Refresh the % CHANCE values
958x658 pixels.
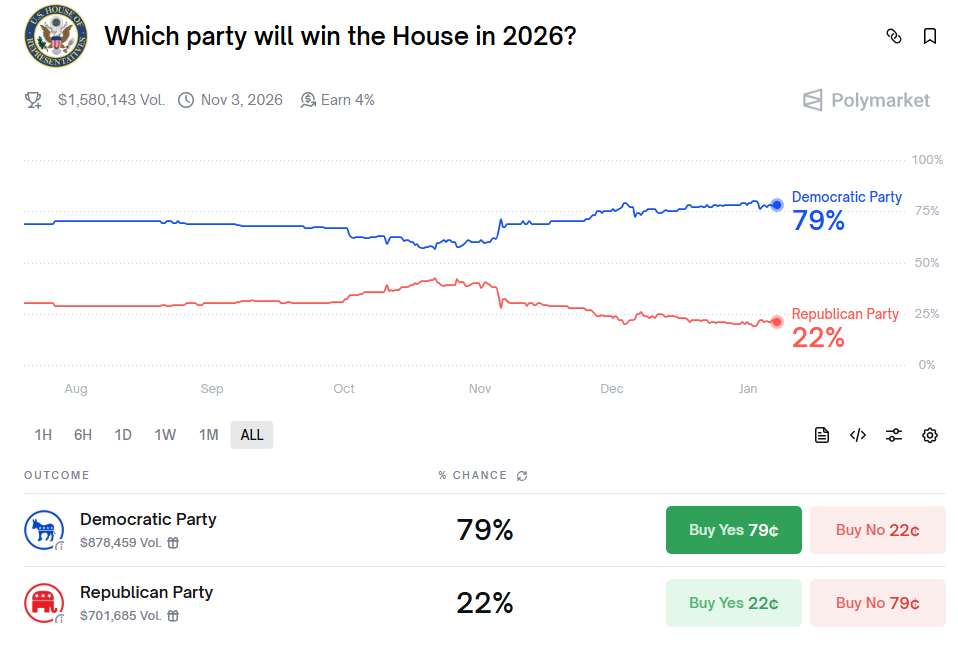521,475
